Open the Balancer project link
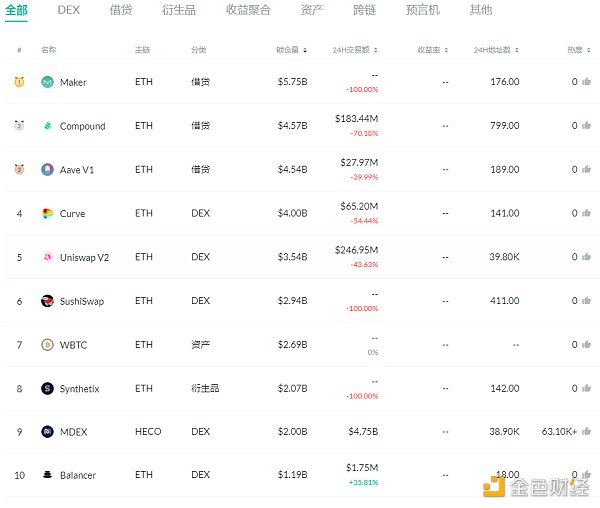This screenshot has height=508, width=600. point(78,475)
